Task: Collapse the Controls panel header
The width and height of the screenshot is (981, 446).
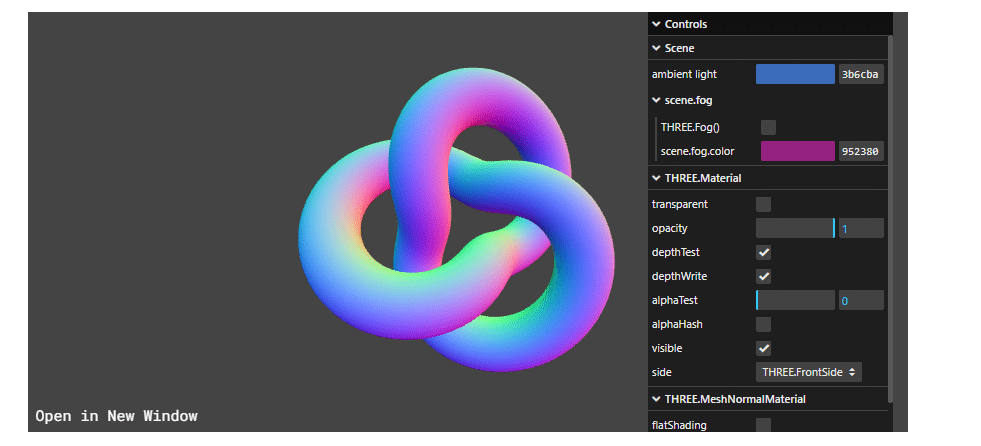Action: [x=770, y=24]
